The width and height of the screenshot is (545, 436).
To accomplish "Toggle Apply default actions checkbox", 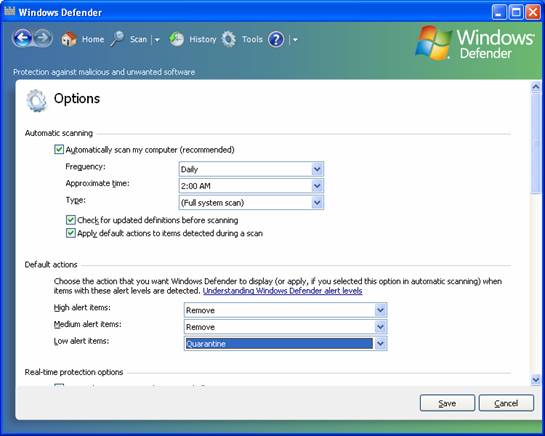I will (x=71, y=233).
